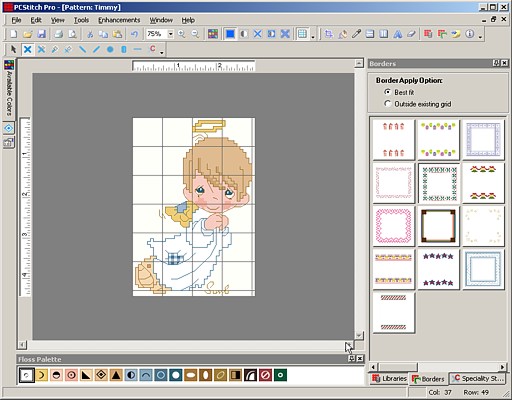Open the Tools menu

[81, 20]
